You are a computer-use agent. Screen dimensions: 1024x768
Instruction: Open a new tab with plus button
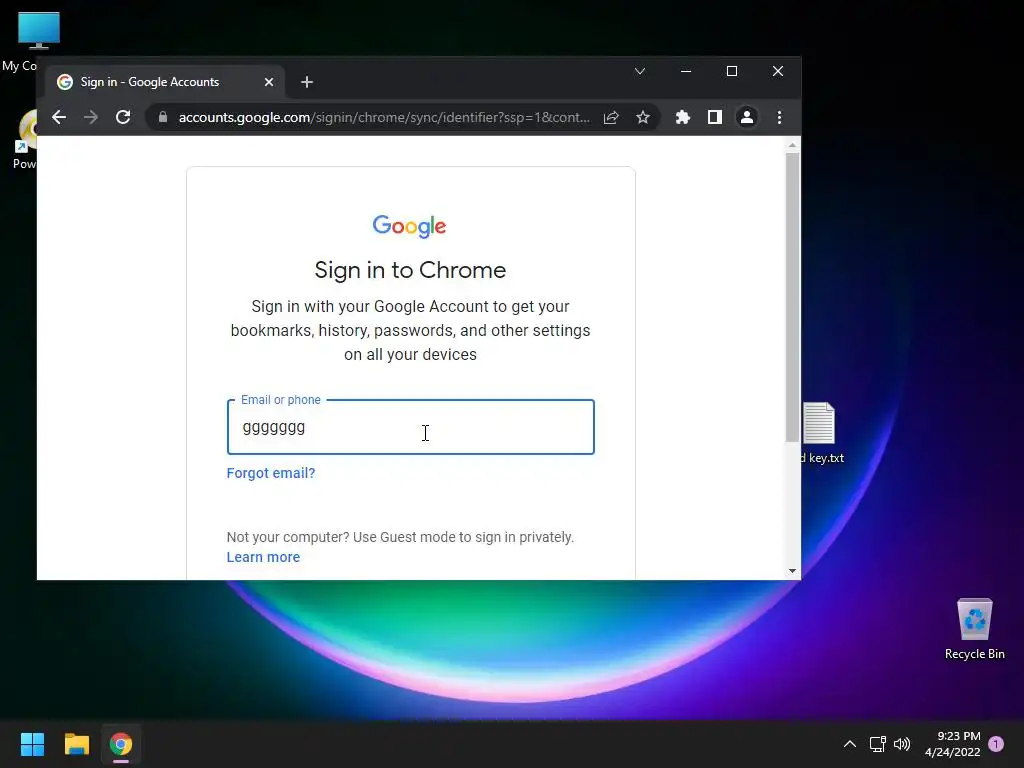307,82
